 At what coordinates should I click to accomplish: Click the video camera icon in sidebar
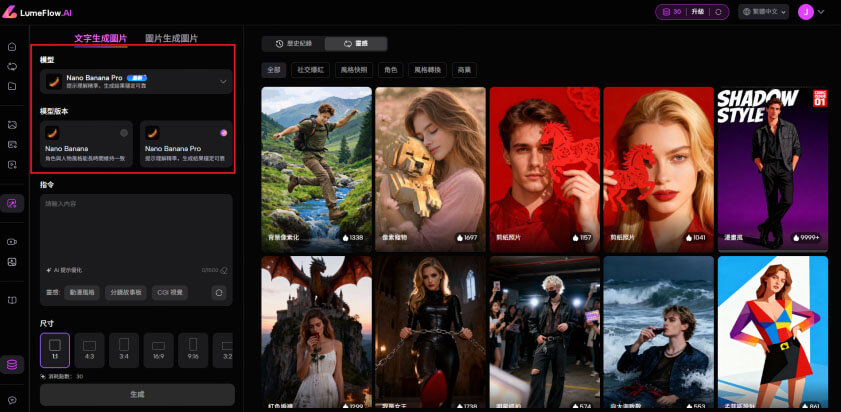pyautogui.click(x=13, y=241)
